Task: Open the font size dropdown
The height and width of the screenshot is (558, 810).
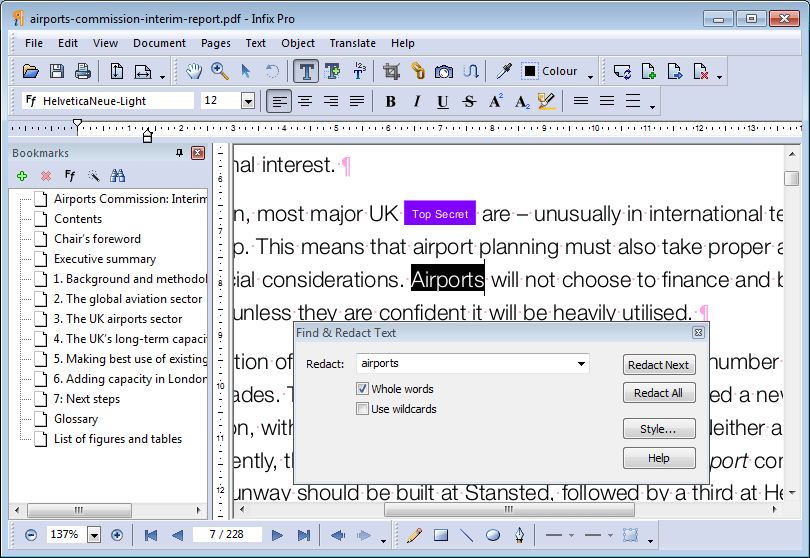Action: 248,101
